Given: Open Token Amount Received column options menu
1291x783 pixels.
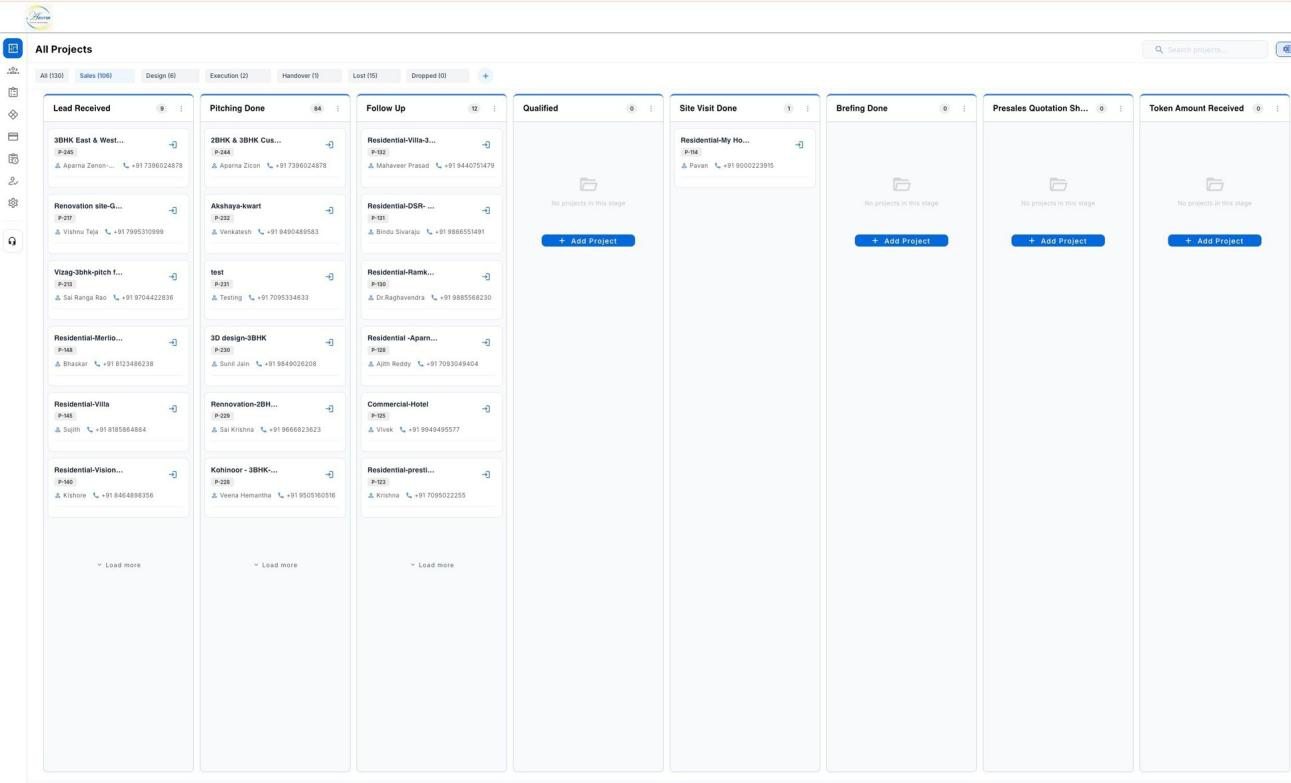Looking at the screenshot, I should [1277, 108].
